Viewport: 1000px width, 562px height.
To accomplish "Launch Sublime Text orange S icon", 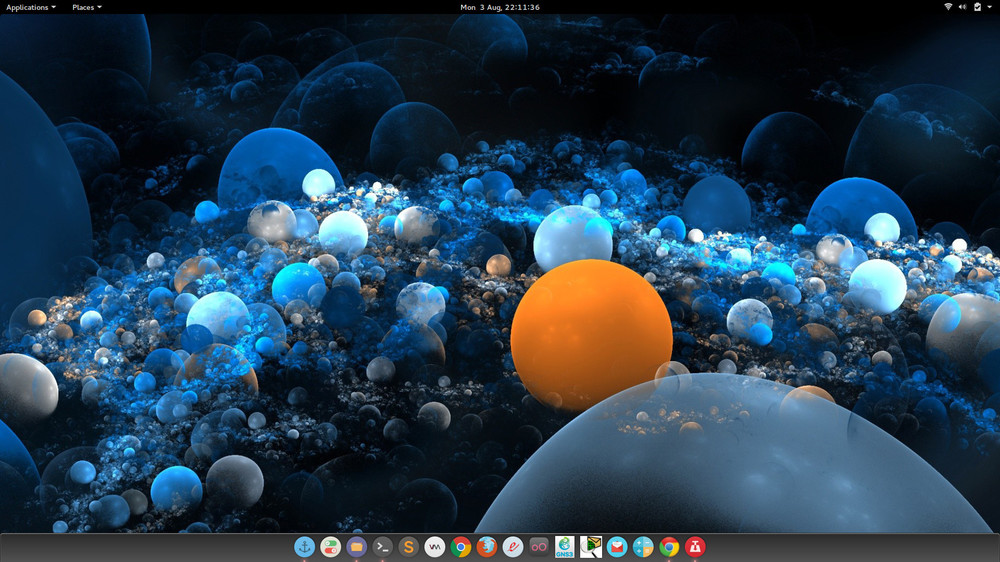I will [x=408, y=547].
